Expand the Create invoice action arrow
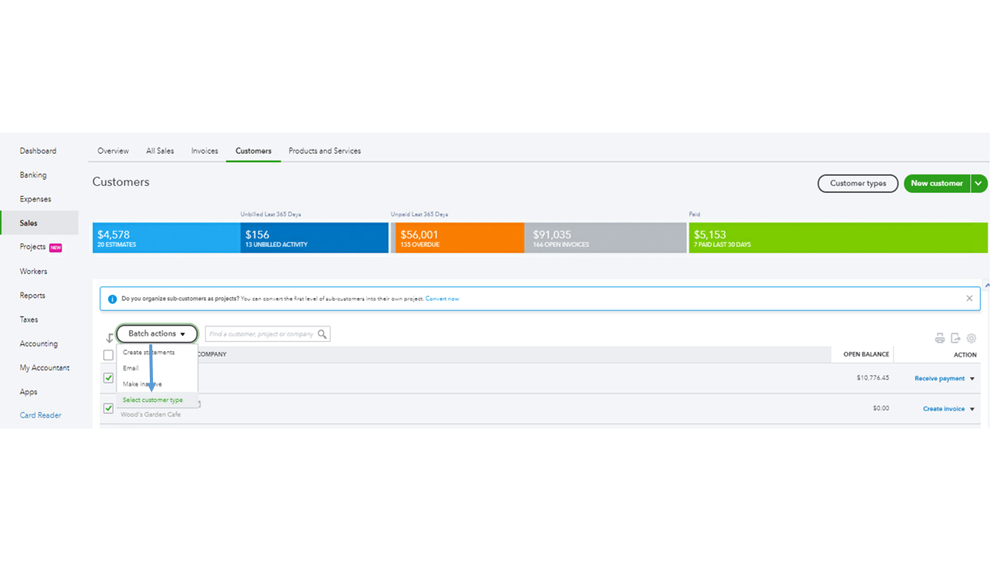The width and height of the screenshot is (999, 562). (972, 409)
